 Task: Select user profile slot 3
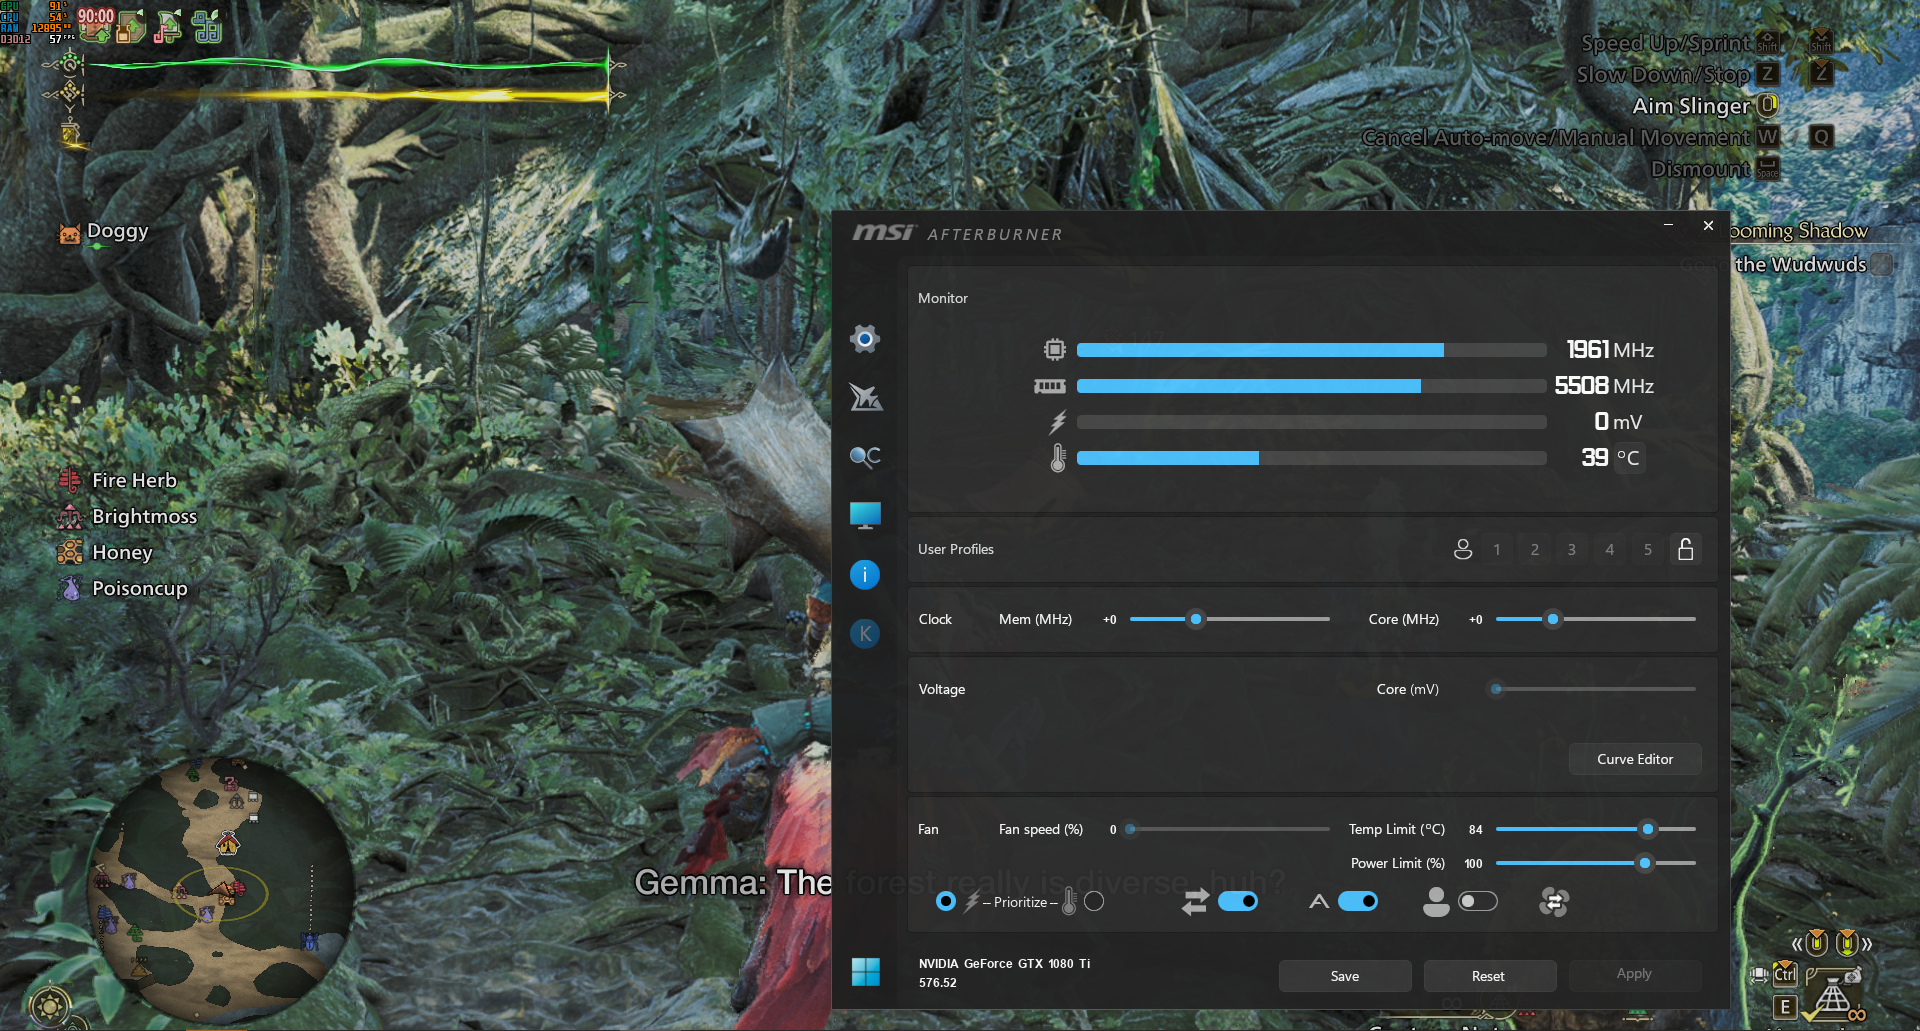click(1572, 549)
